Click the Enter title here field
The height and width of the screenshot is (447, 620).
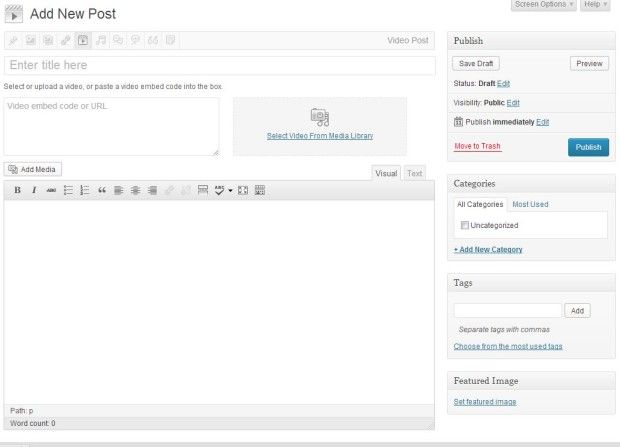(x=220, y=65)
